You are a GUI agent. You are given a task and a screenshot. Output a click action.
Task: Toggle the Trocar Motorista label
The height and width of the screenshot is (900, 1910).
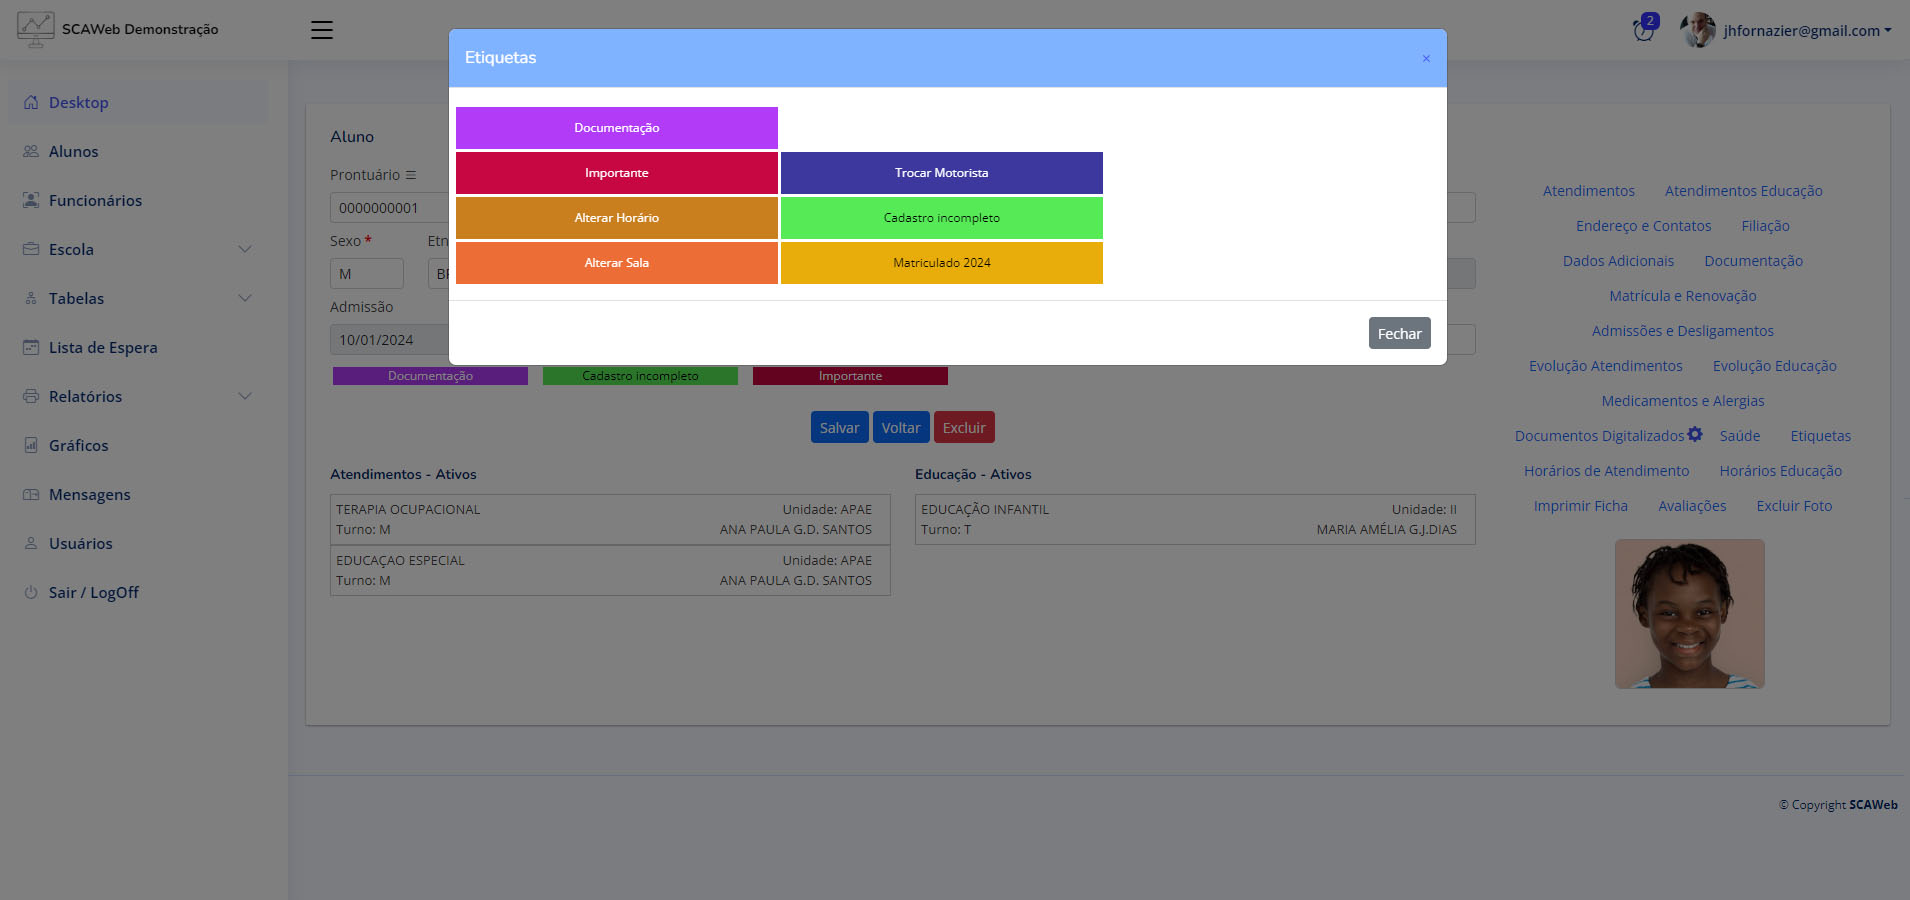coord(941,173)
